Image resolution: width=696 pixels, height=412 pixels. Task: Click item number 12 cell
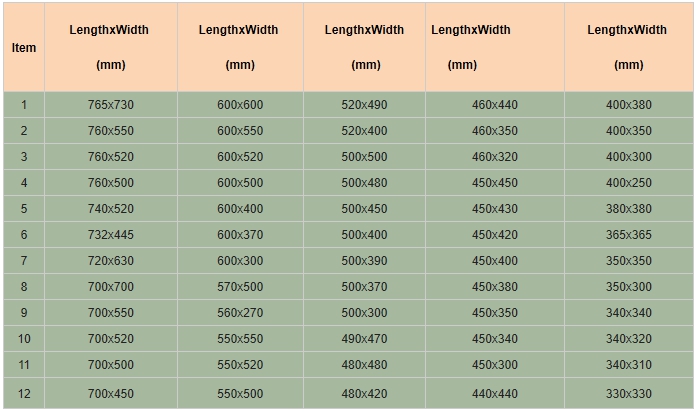(x=24, y=393)
